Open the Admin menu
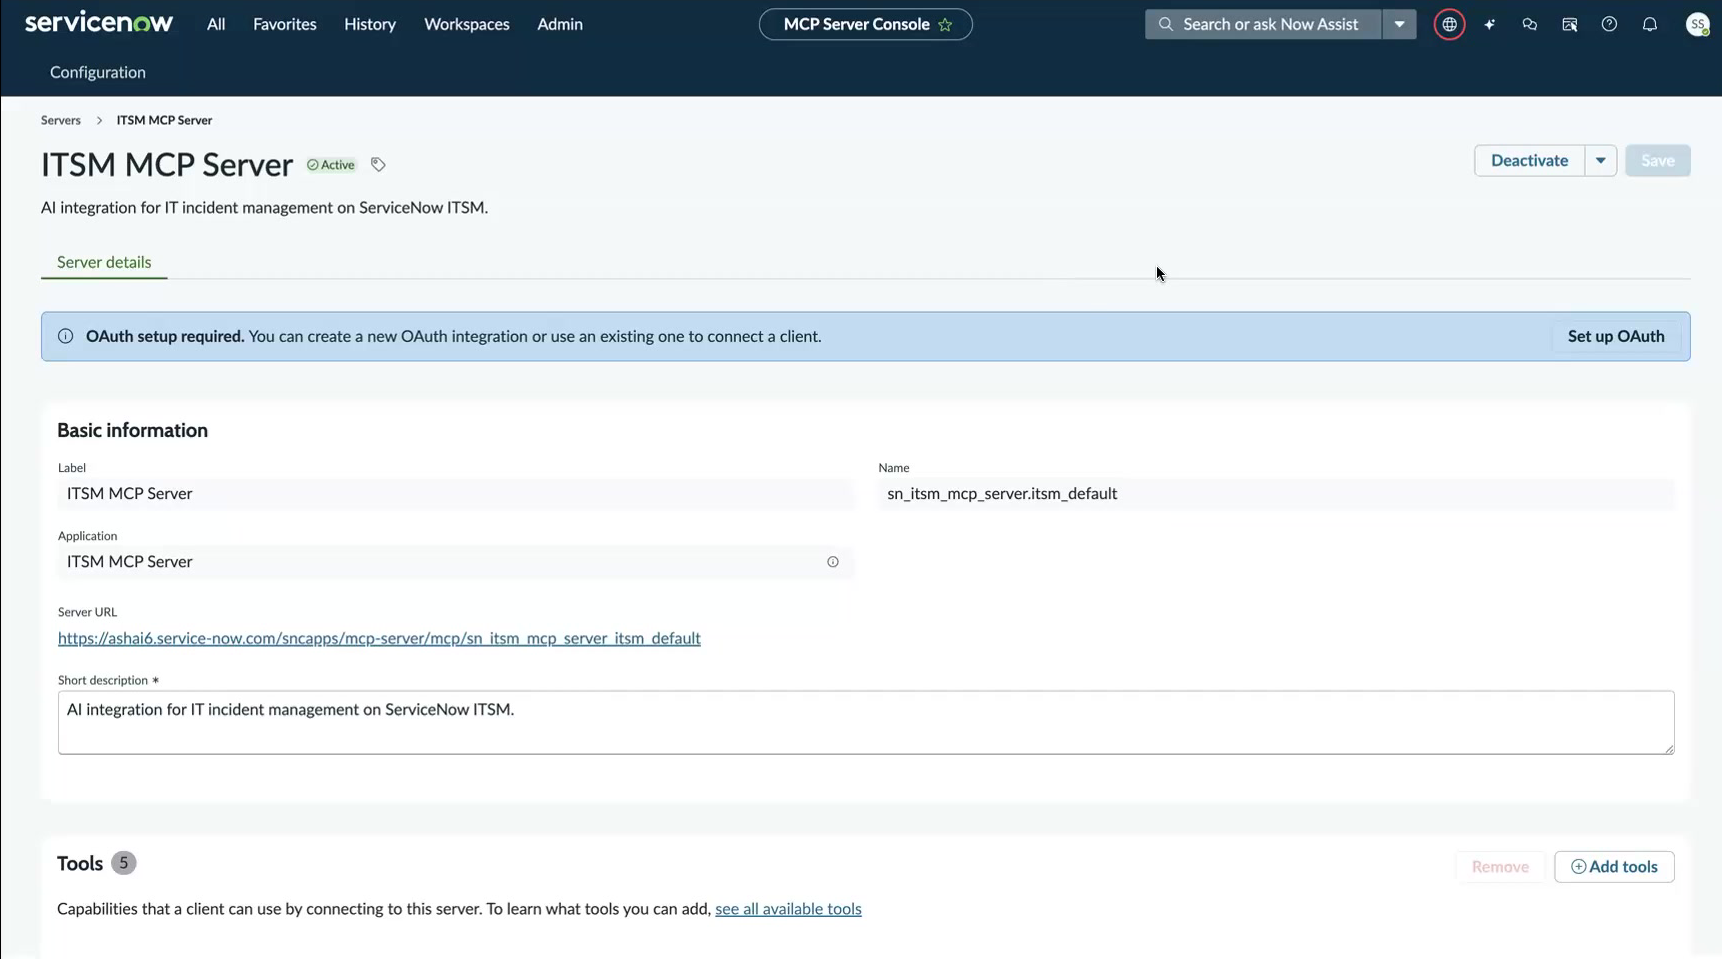 [x=560, y=24]
